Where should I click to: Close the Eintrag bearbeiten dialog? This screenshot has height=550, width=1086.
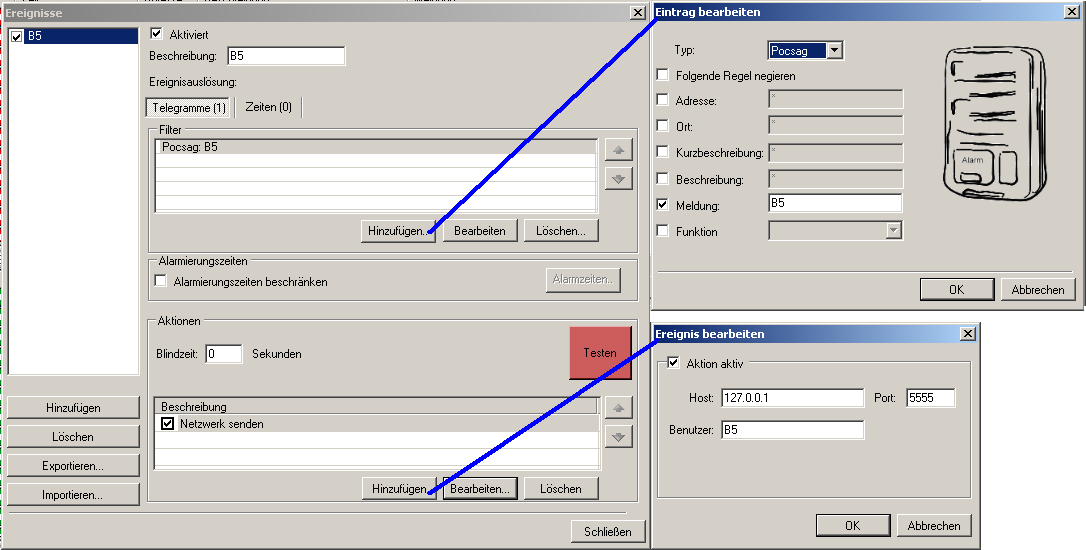pos(1072,12)
